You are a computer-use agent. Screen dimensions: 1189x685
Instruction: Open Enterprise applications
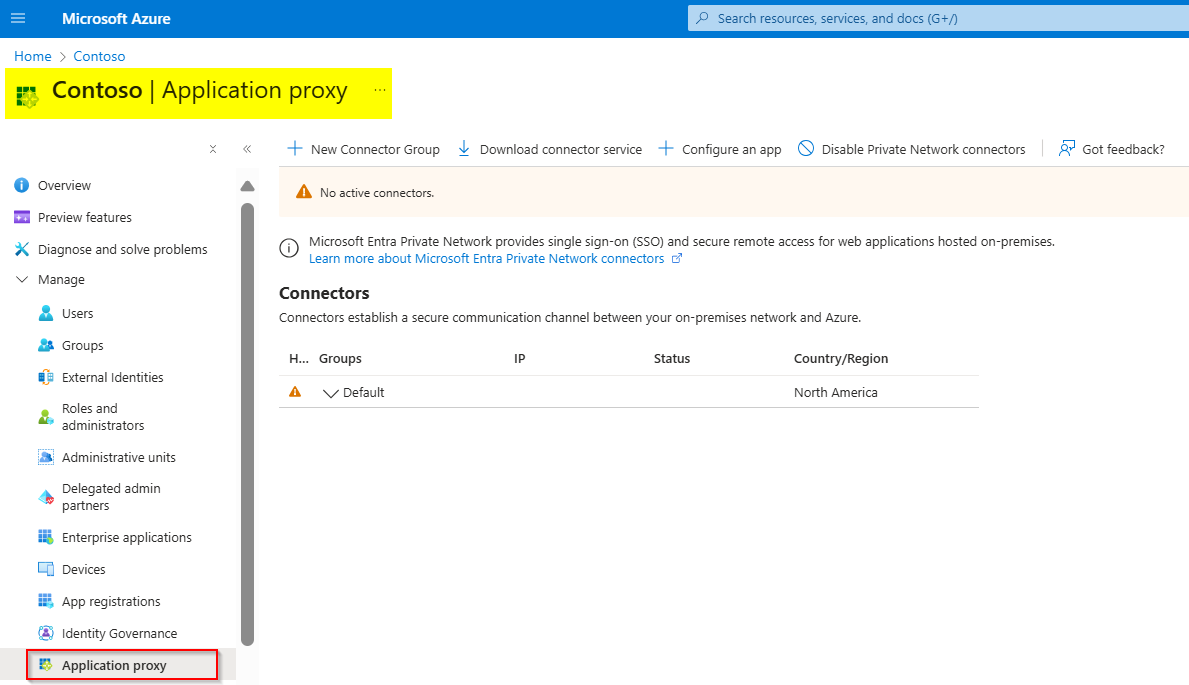point(127,537)
